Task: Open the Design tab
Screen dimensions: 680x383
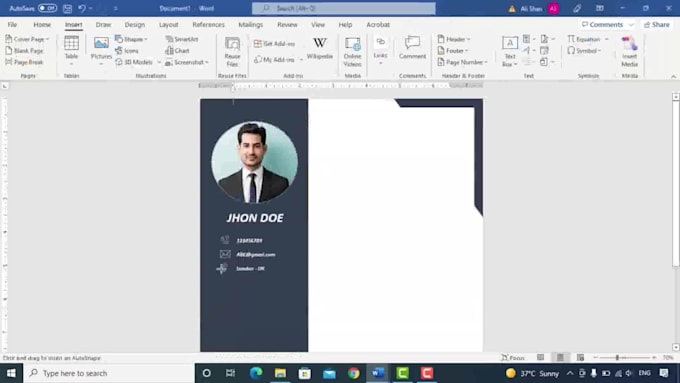Action: pos(134,25)
